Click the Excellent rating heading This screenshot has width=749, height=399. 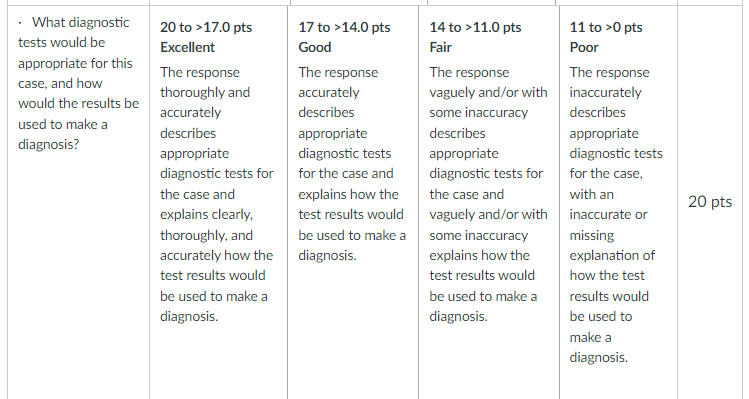coord(187,47)
